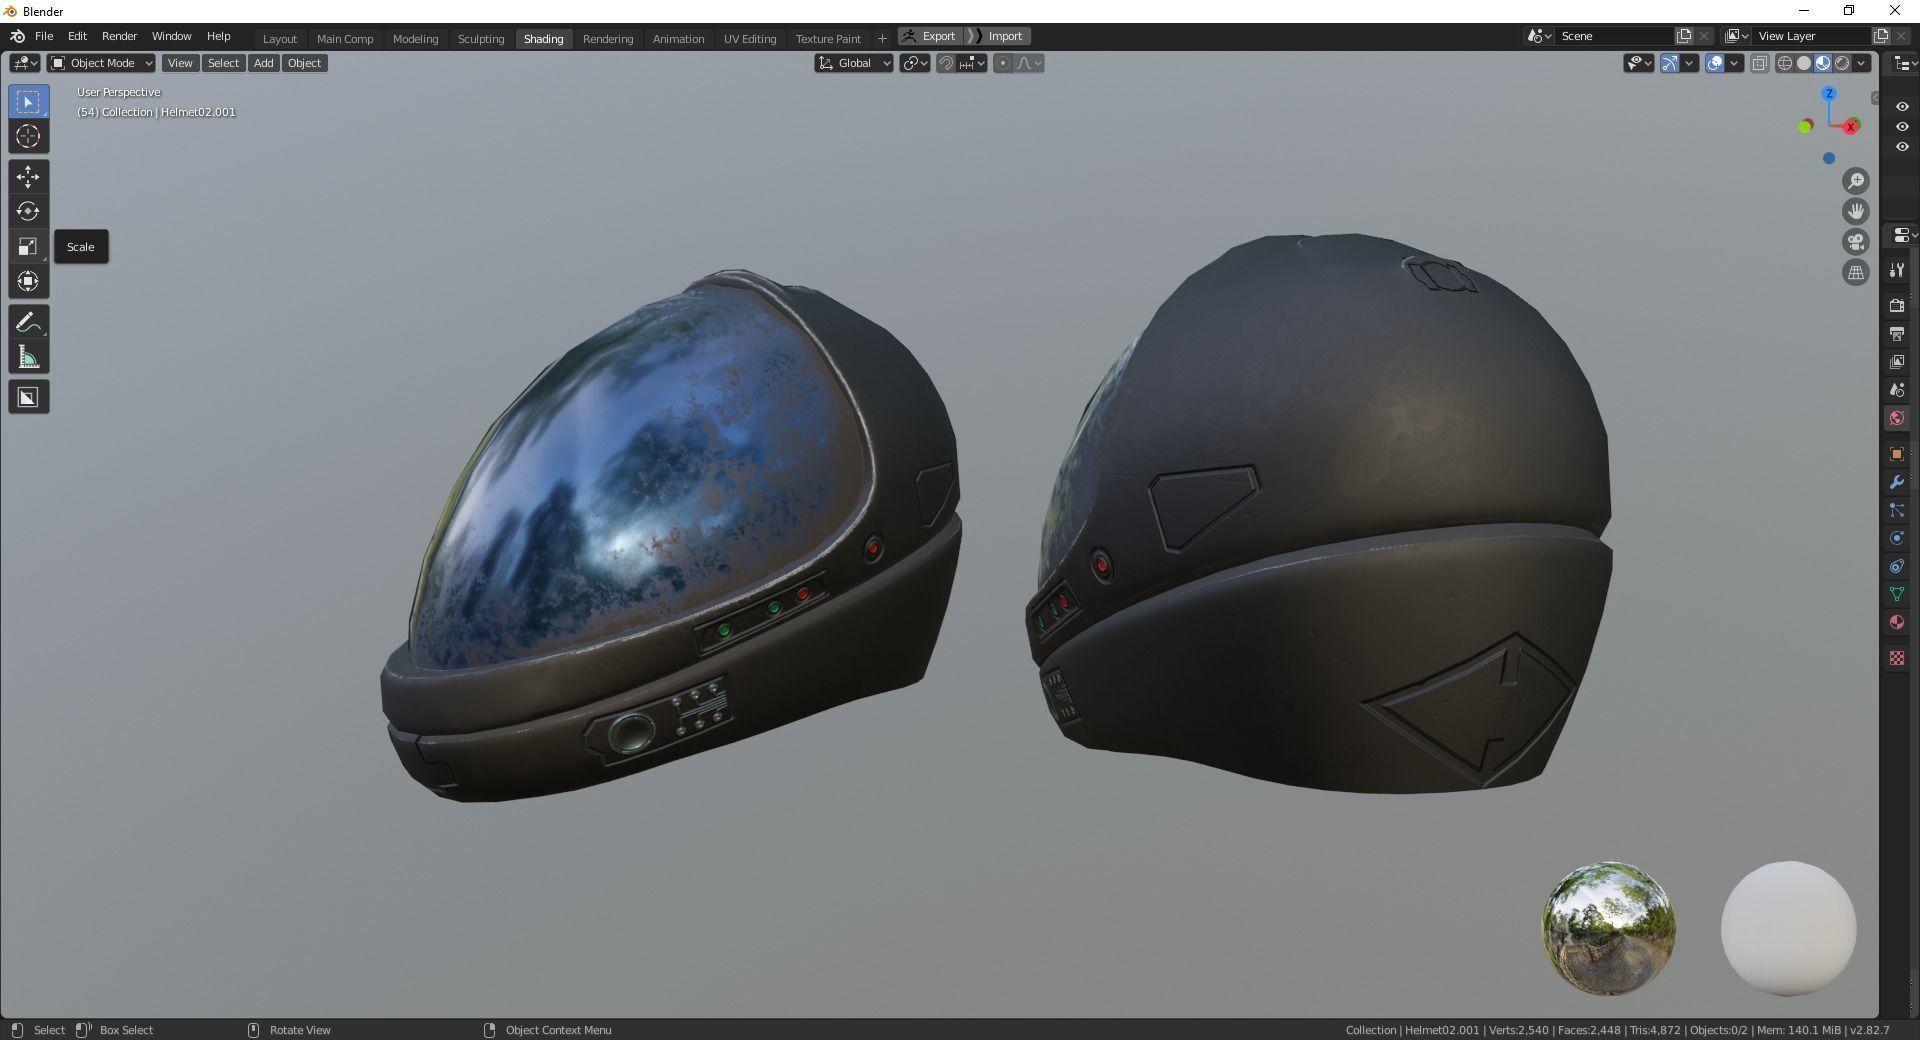Switch to the Texture Paint workspace tab
Screen dimensions: 1920x1040
point(828,38)
